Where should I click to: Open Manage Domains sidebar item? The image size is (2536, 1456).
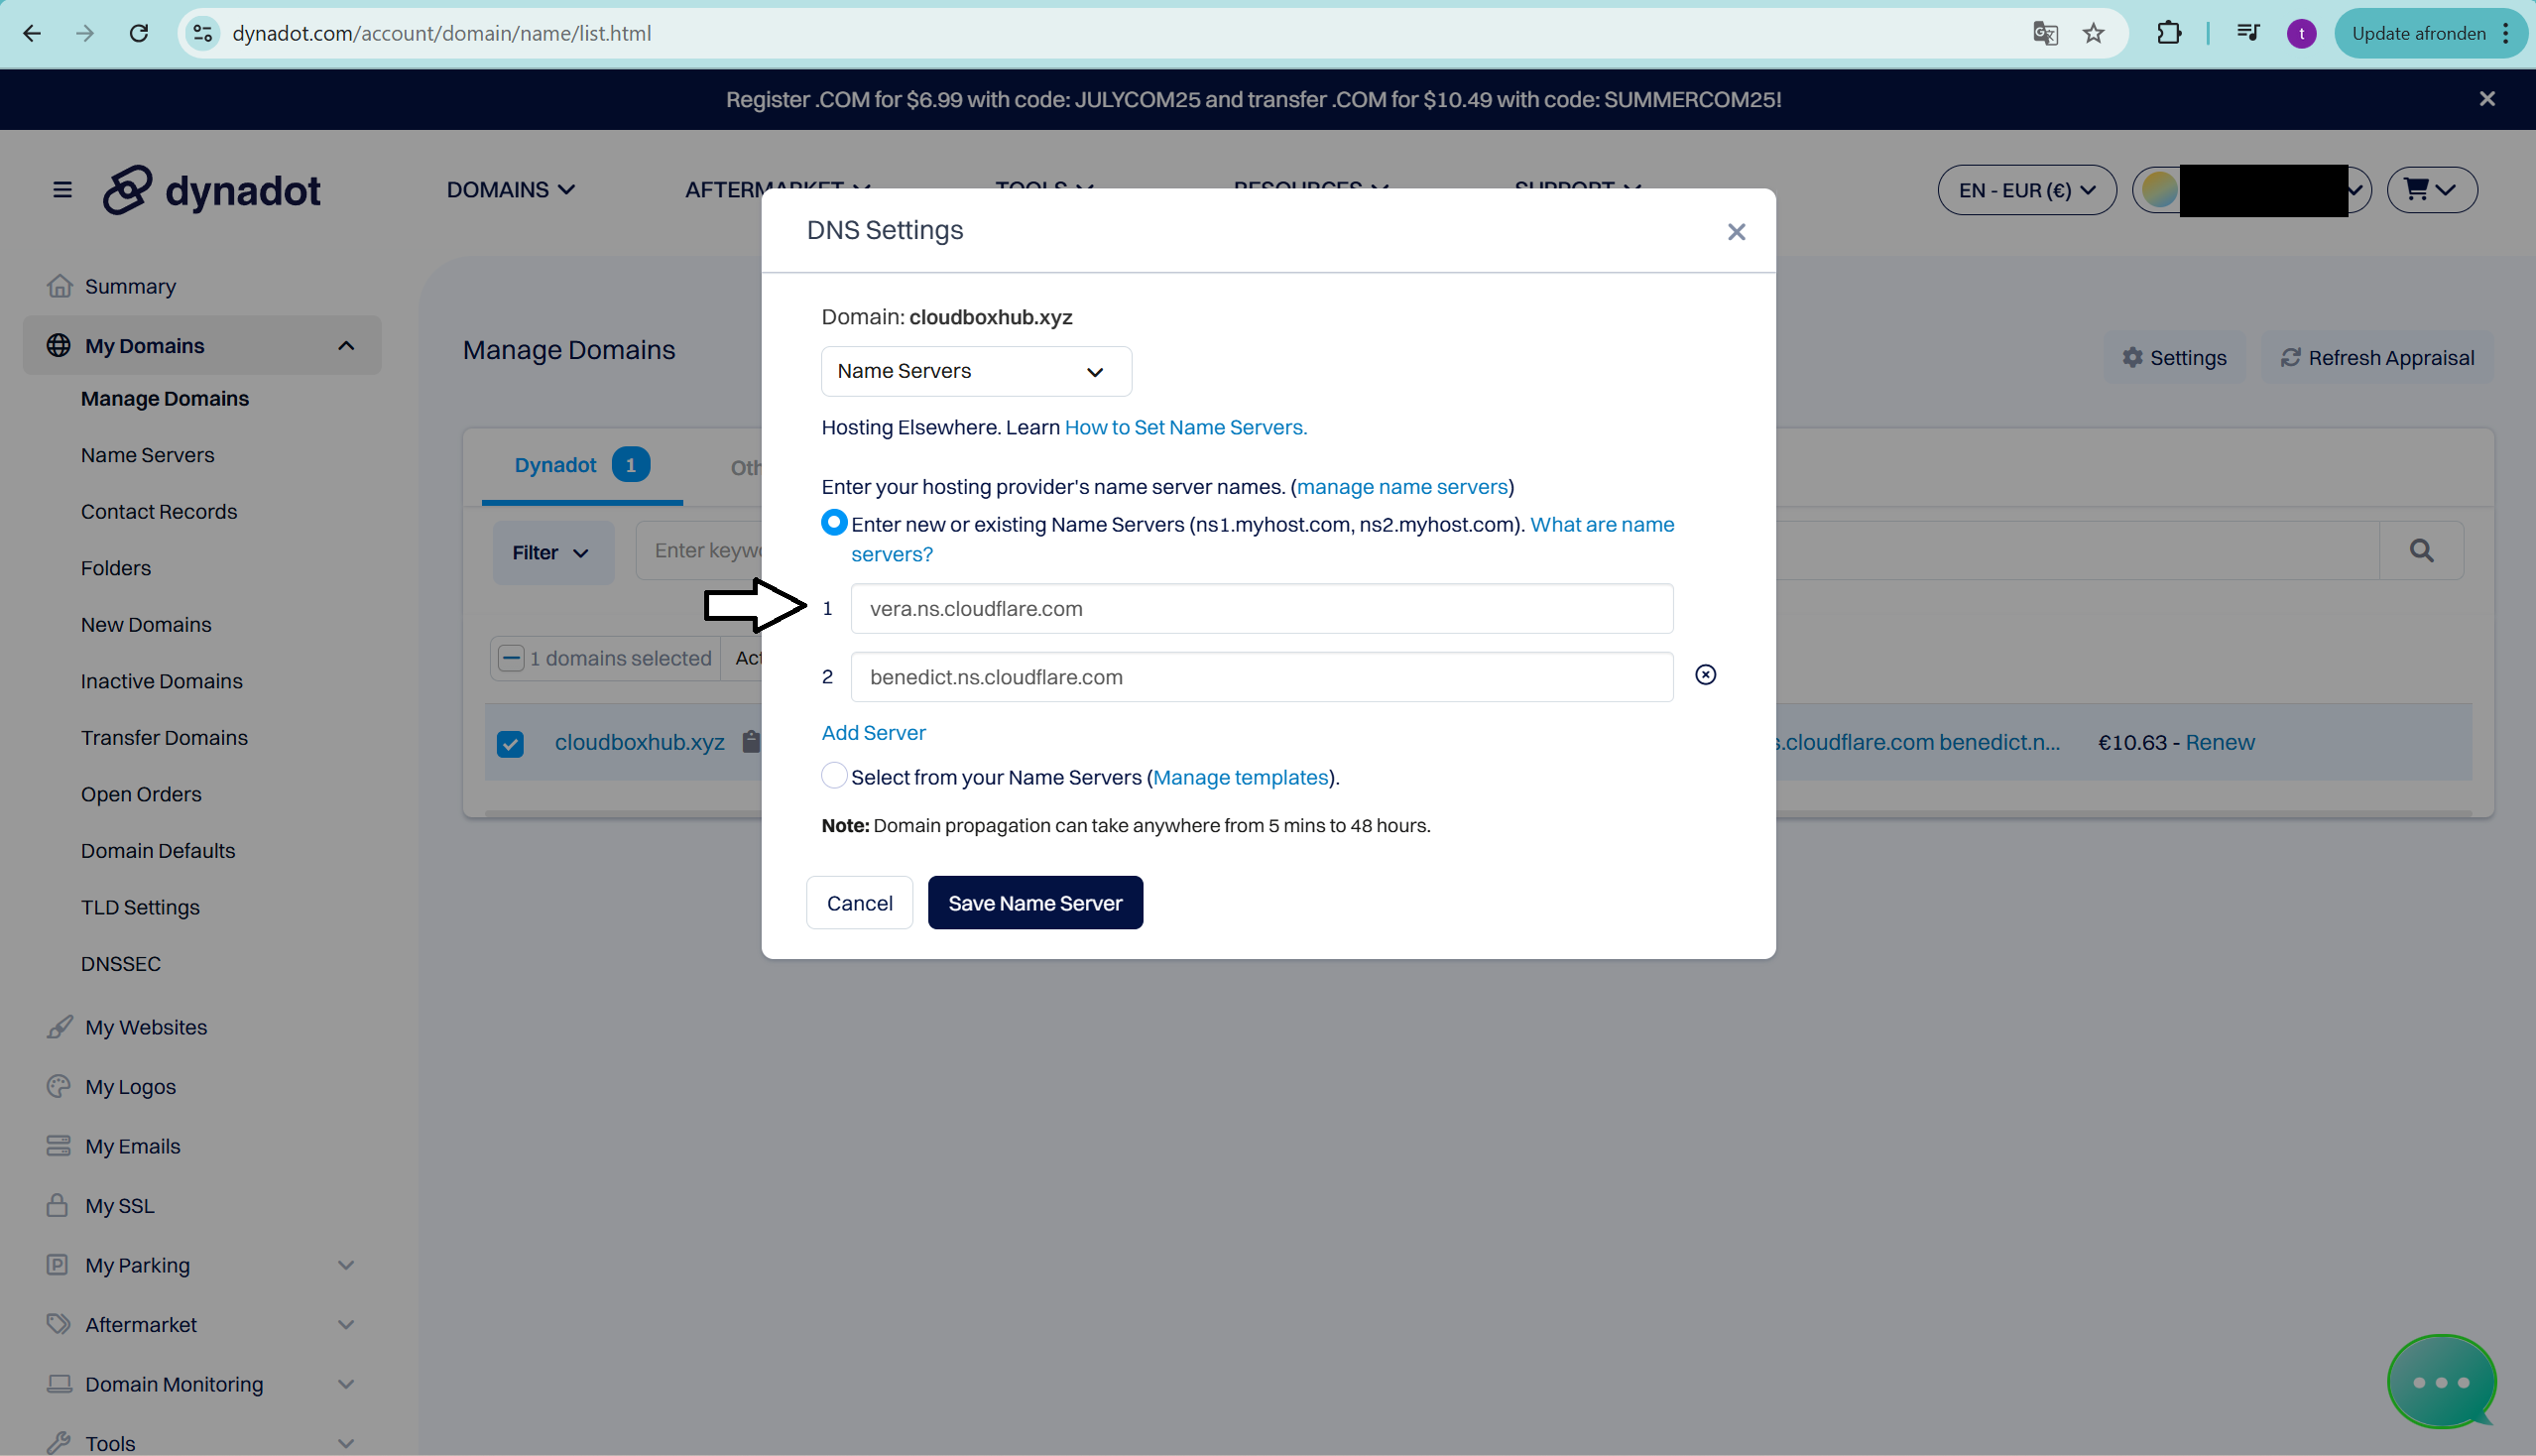click(165, 399)
